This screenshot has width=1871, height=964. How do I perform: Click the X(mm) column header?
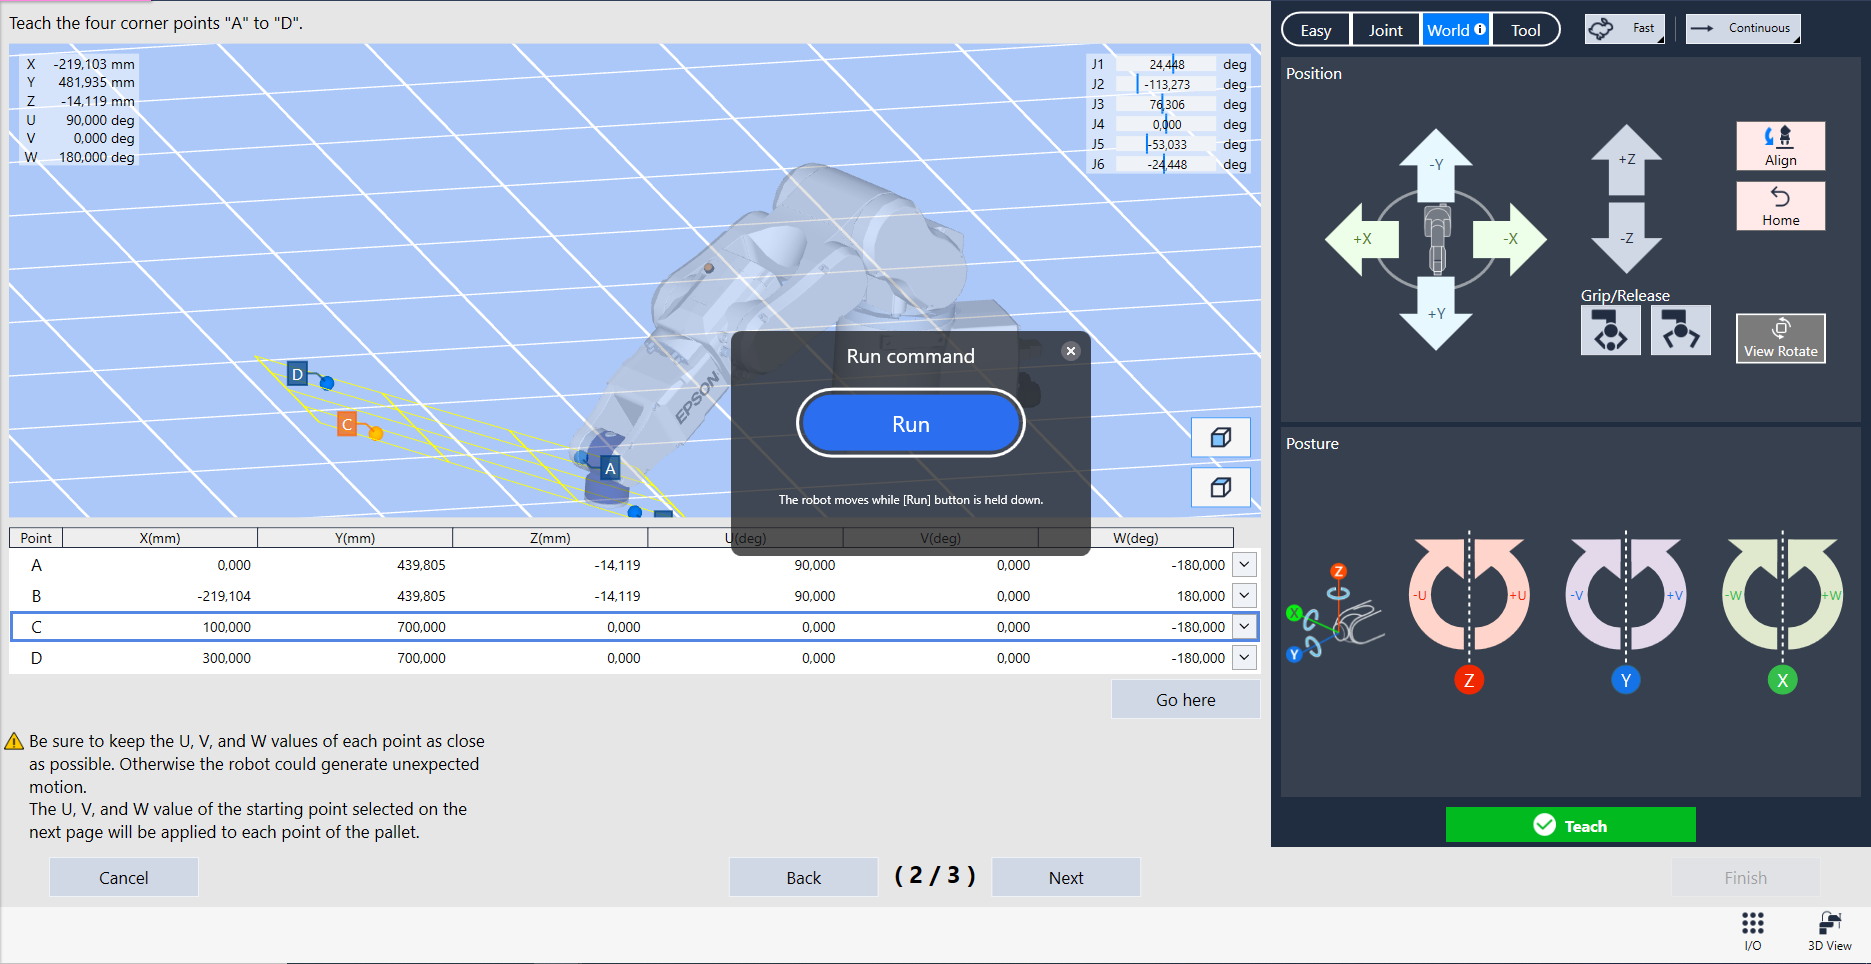[x=160, y=538]
